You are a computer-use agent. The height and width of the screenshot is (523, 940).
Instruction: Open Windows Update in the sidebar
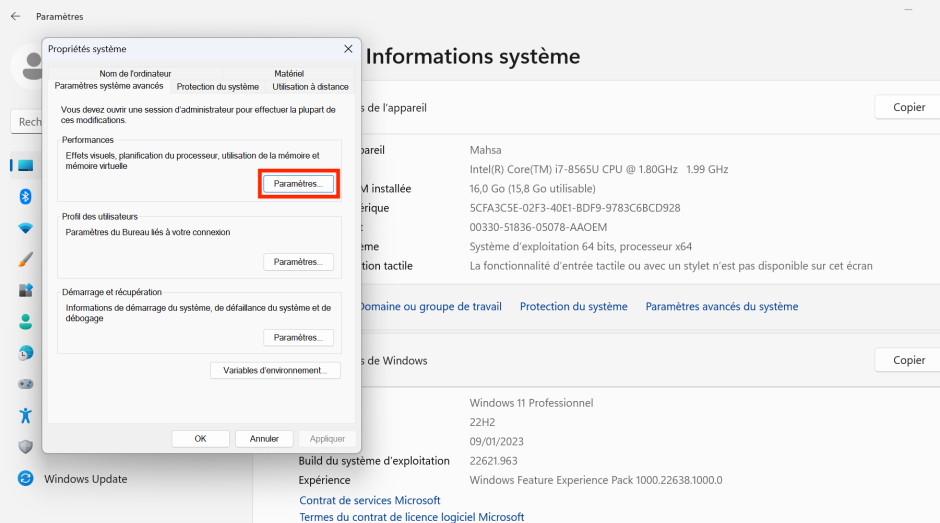[x=85, y=479]
